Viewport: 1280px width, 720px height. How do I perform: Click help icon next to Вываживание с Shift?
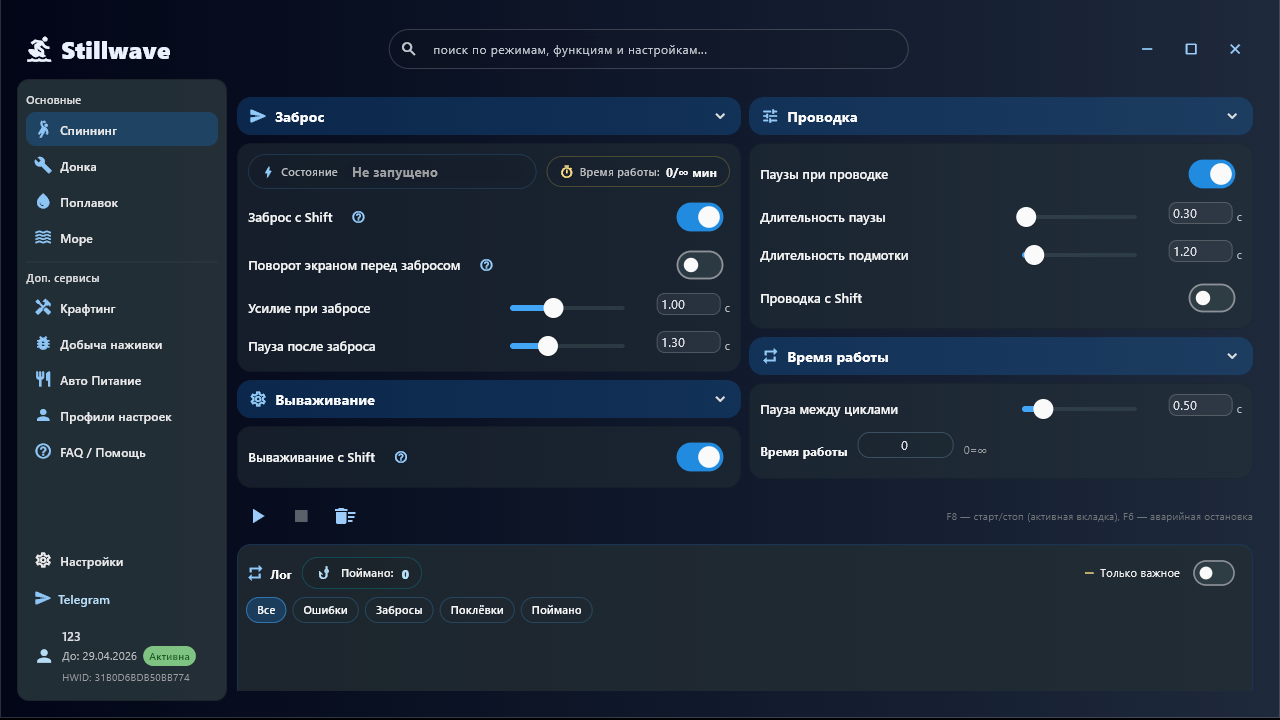coord(401,457)
